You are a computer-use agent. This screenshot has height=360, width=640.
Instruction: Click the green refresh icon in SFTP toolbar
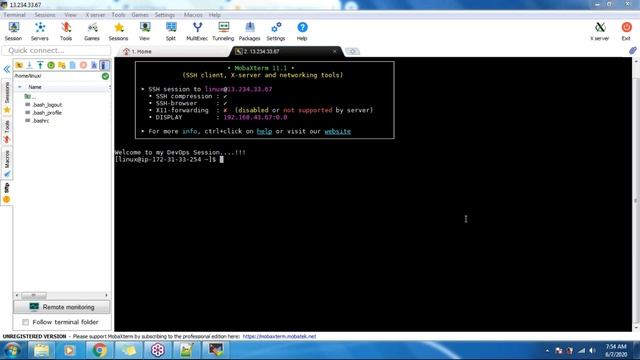pos(51,65)
